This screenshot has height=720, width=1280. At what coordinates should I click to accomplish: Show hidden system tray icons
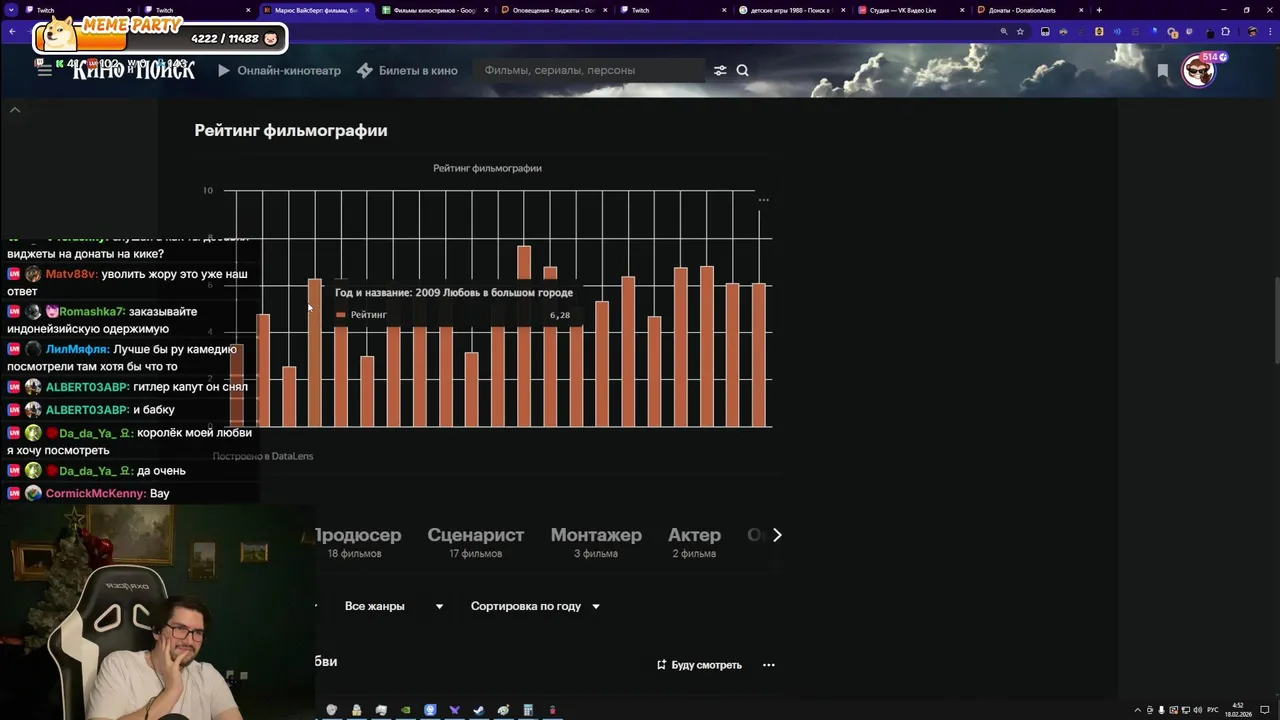point(1139,710)
